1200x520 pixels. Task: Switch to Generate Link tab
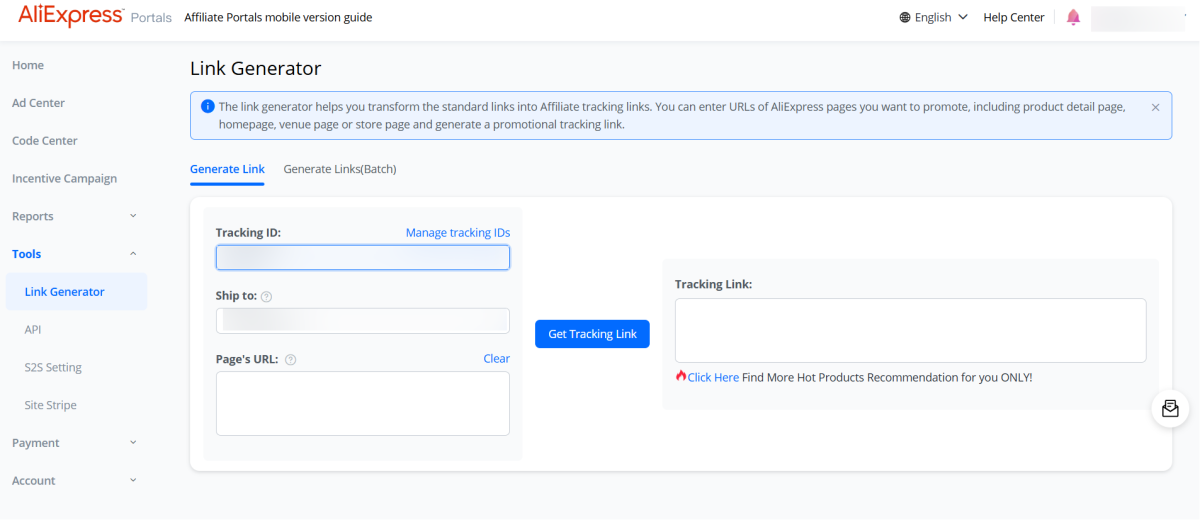[227, 169]
